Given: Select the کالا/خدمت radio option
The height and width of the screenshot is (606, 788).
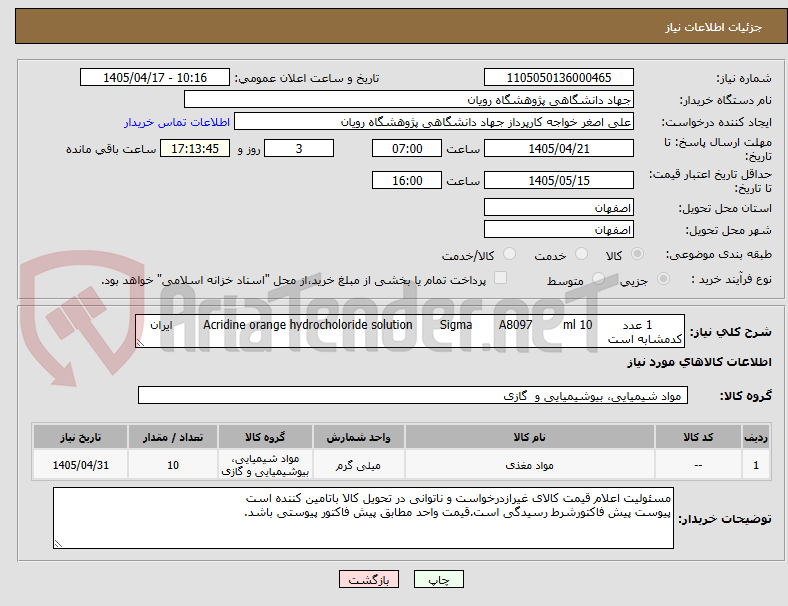Looking at the screenshot, I should click(509, 254).
